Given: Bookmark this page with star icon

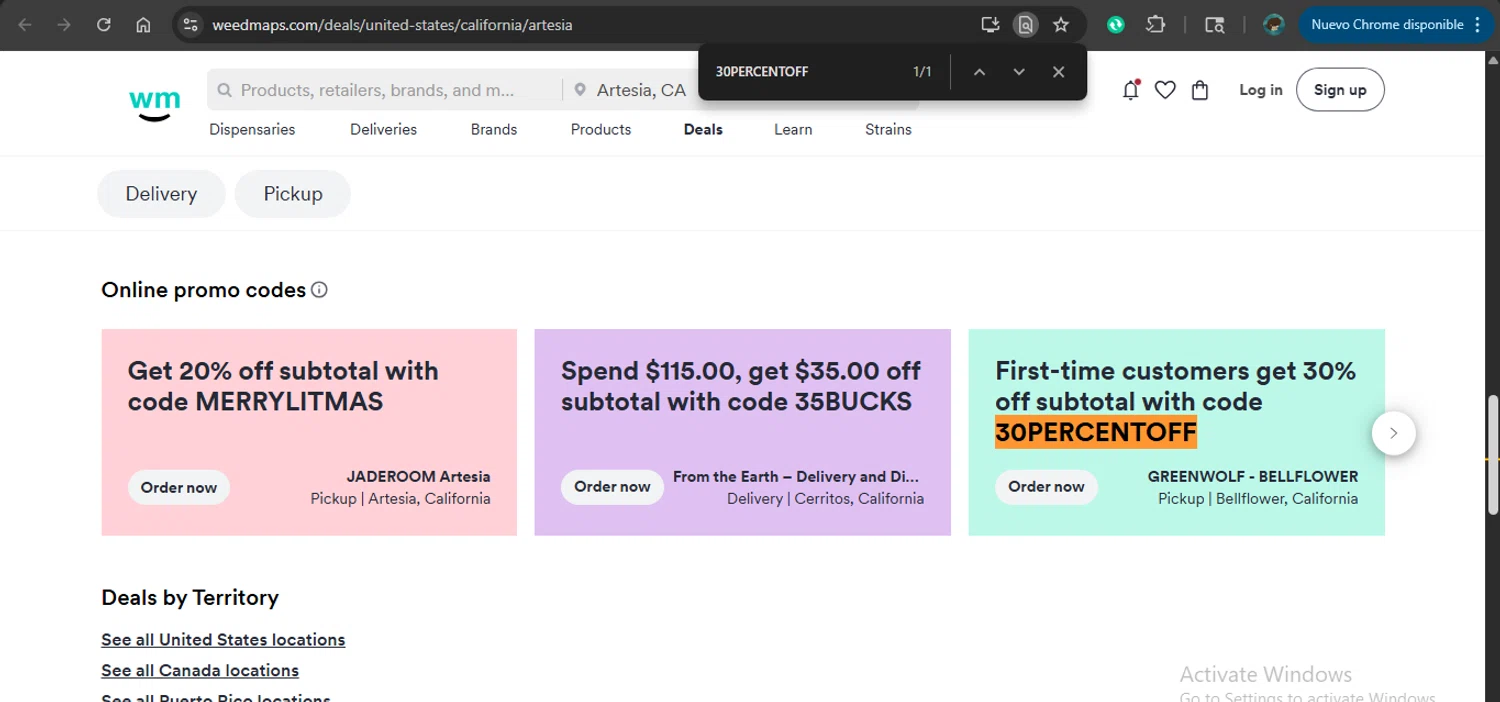Looking at the screenshot, I should tap(1061, 25).
